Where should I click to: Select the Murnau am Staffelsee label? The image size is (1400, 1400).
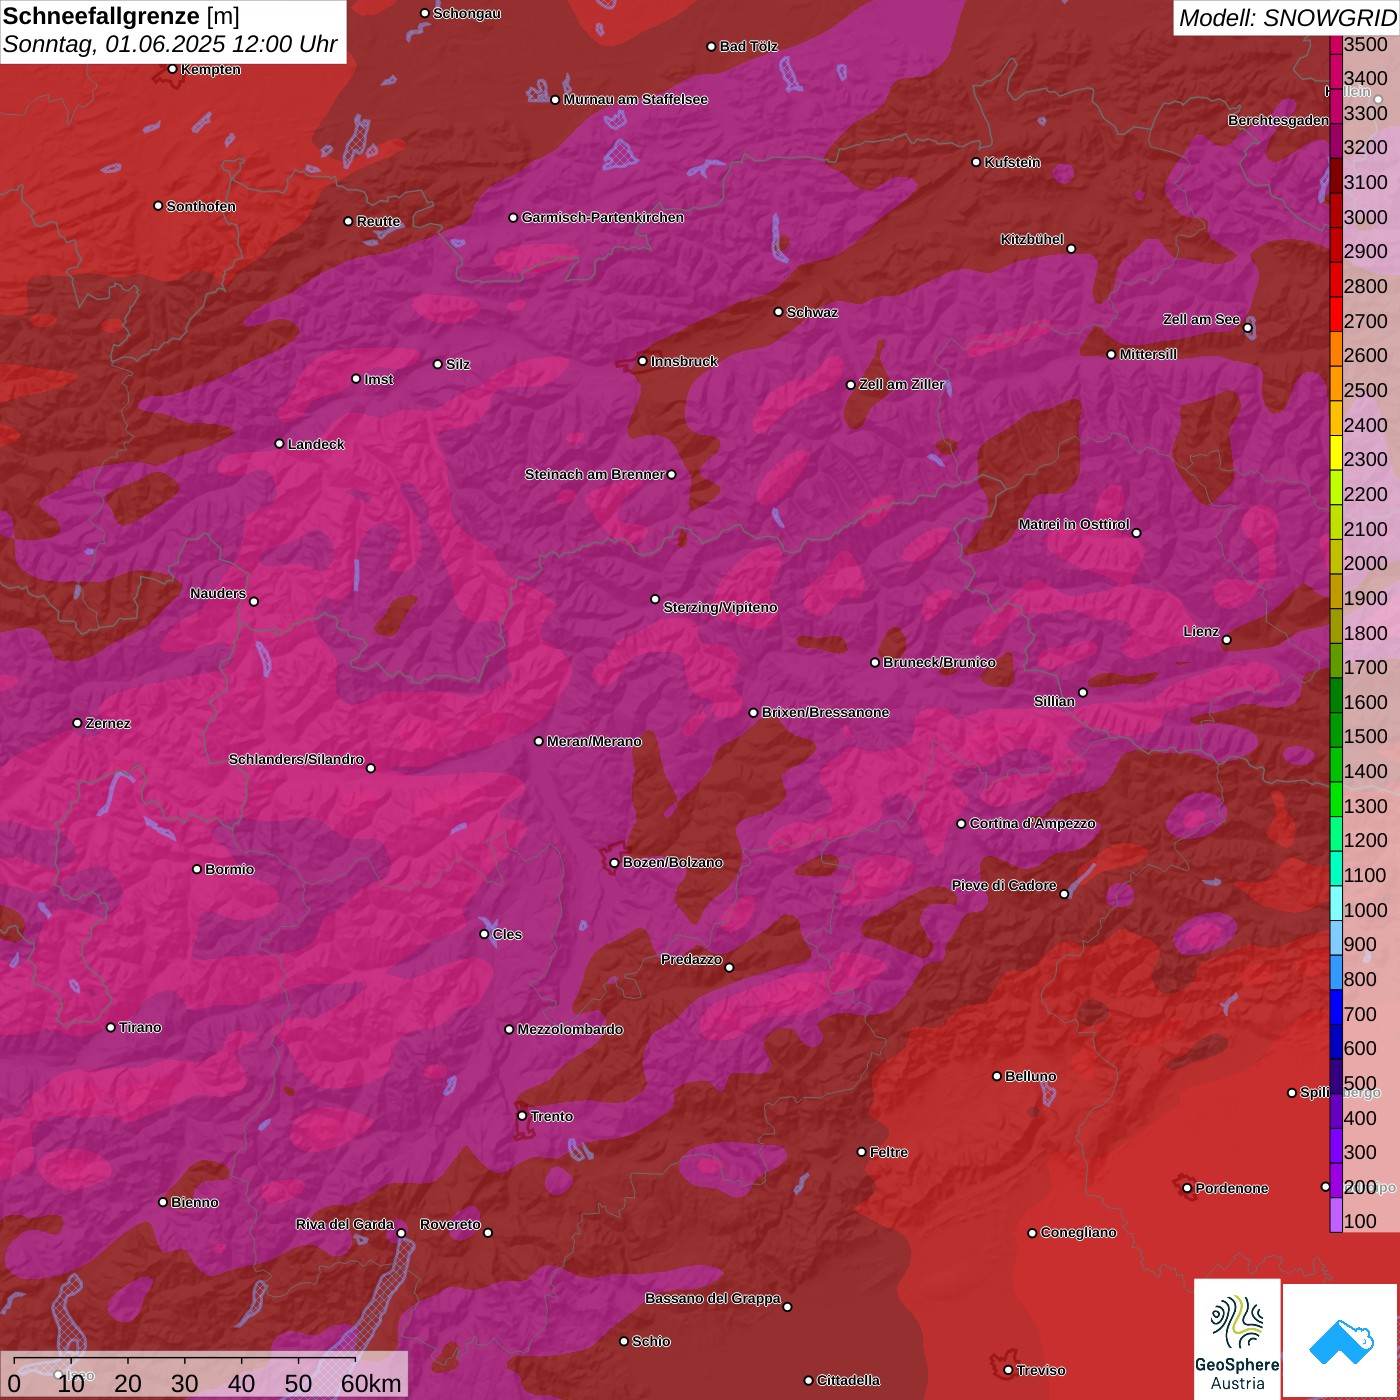636,99
